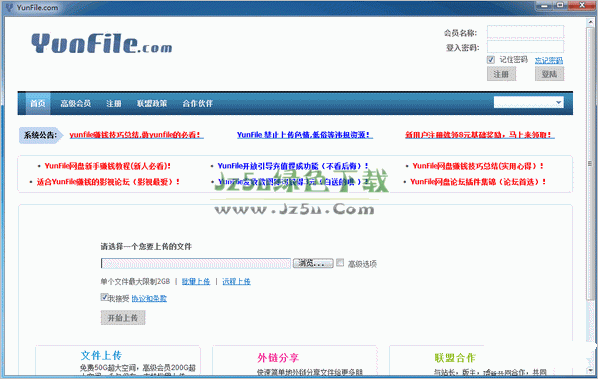
Task: Close the YunFile.com window
Action: 582,6
